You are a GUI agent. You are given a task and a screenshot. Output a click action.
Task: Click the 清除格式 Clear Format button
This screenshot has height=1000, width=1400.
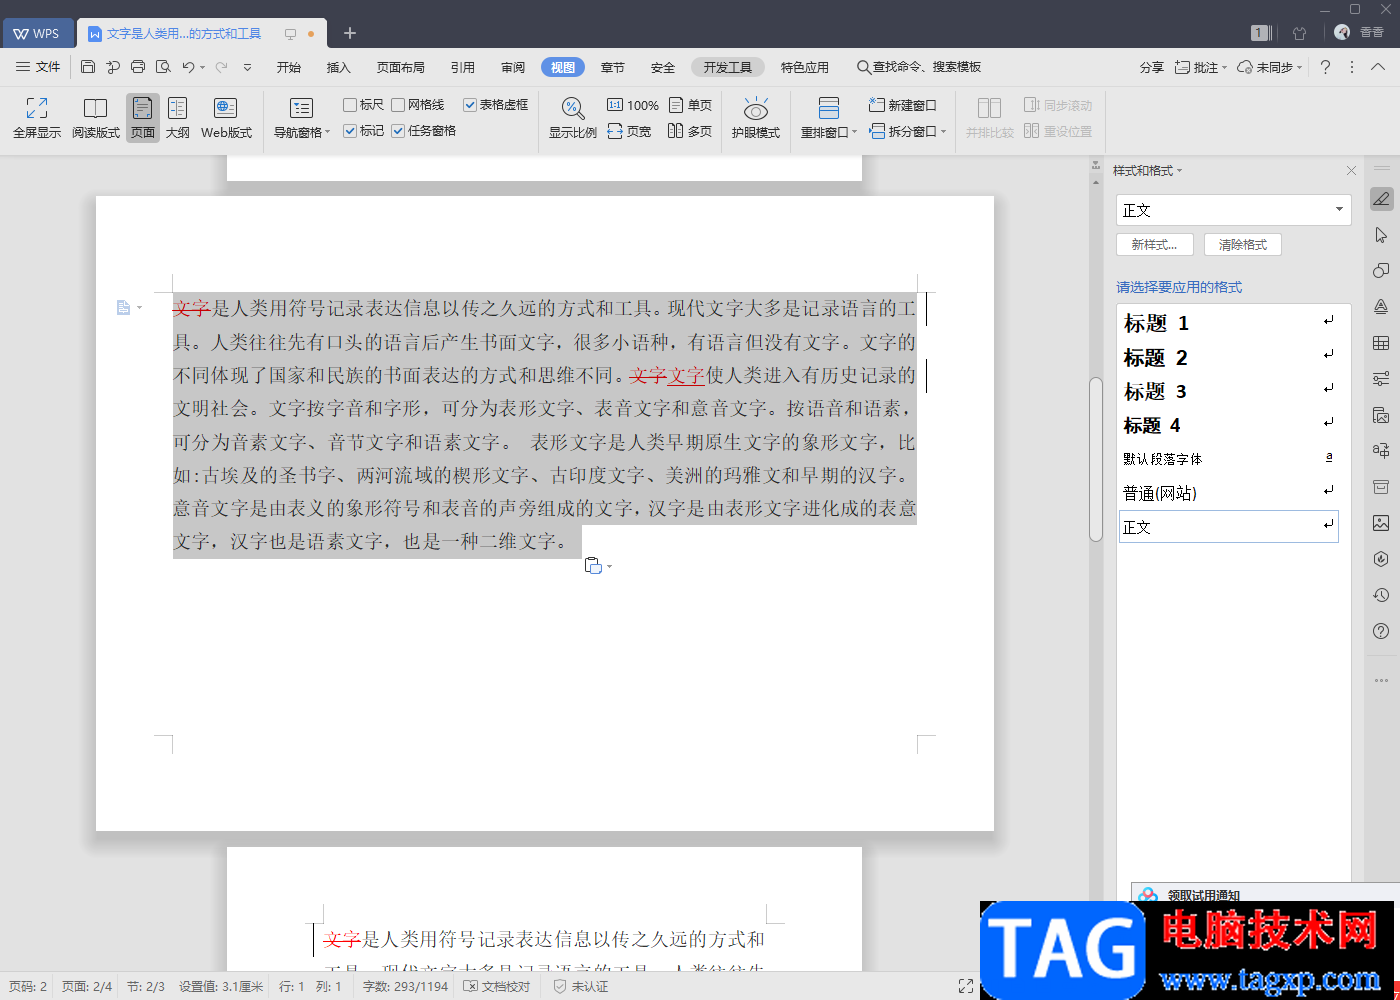[x=1243, y=245]
